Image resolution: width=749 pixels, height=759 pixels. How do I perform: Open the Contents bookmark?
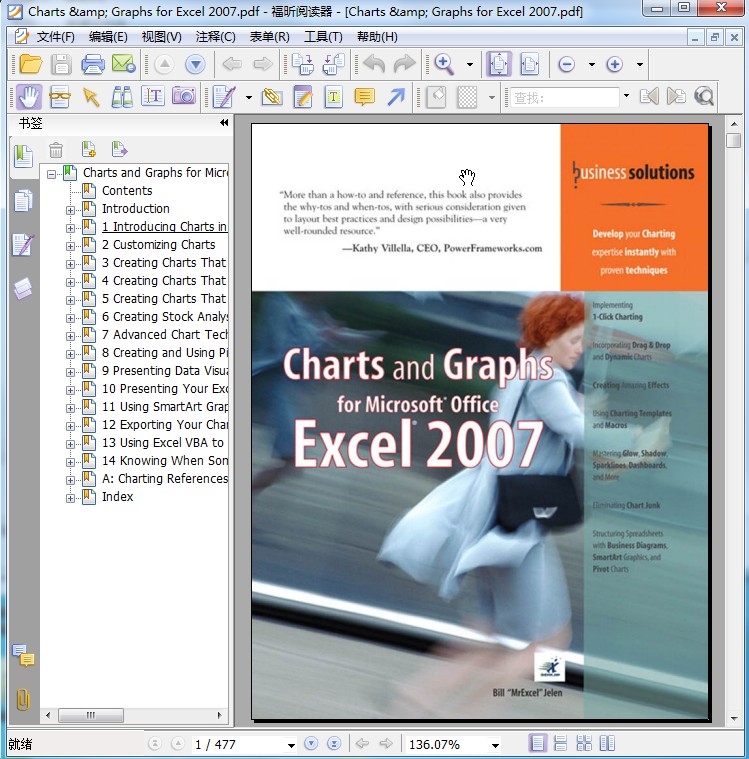pos(127,191)
